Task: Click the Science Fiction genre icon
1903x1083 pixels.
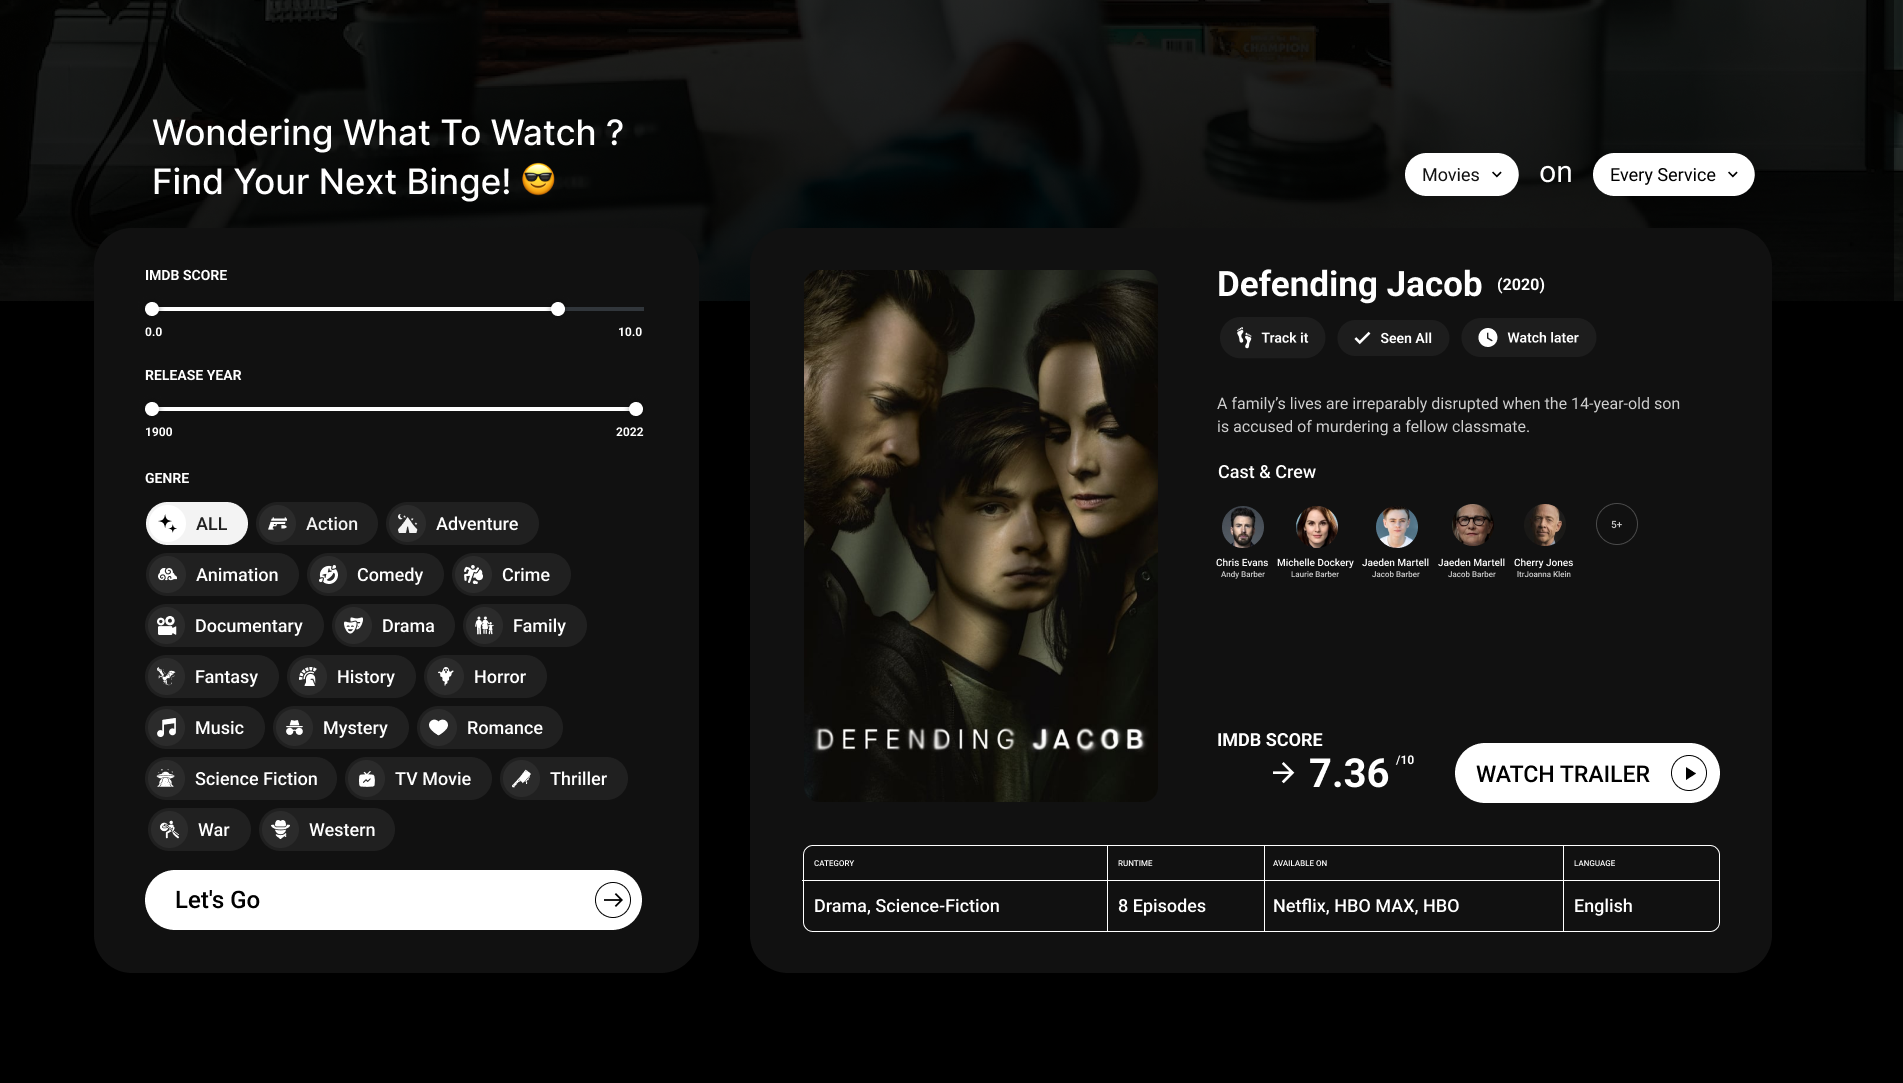Action: tap(166, 779)
